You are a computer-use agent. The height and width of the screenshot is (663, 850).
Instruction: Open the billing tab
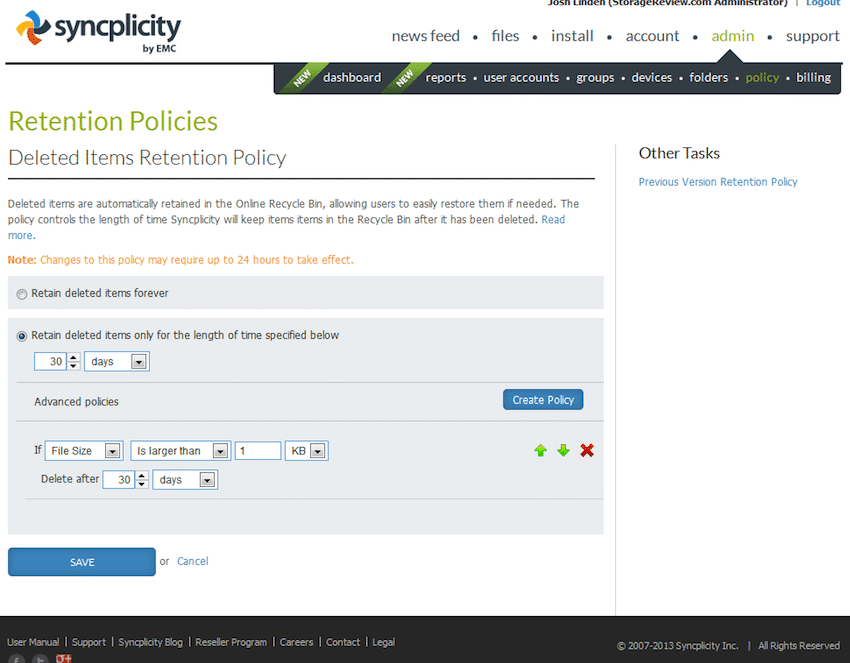[813, 78]
